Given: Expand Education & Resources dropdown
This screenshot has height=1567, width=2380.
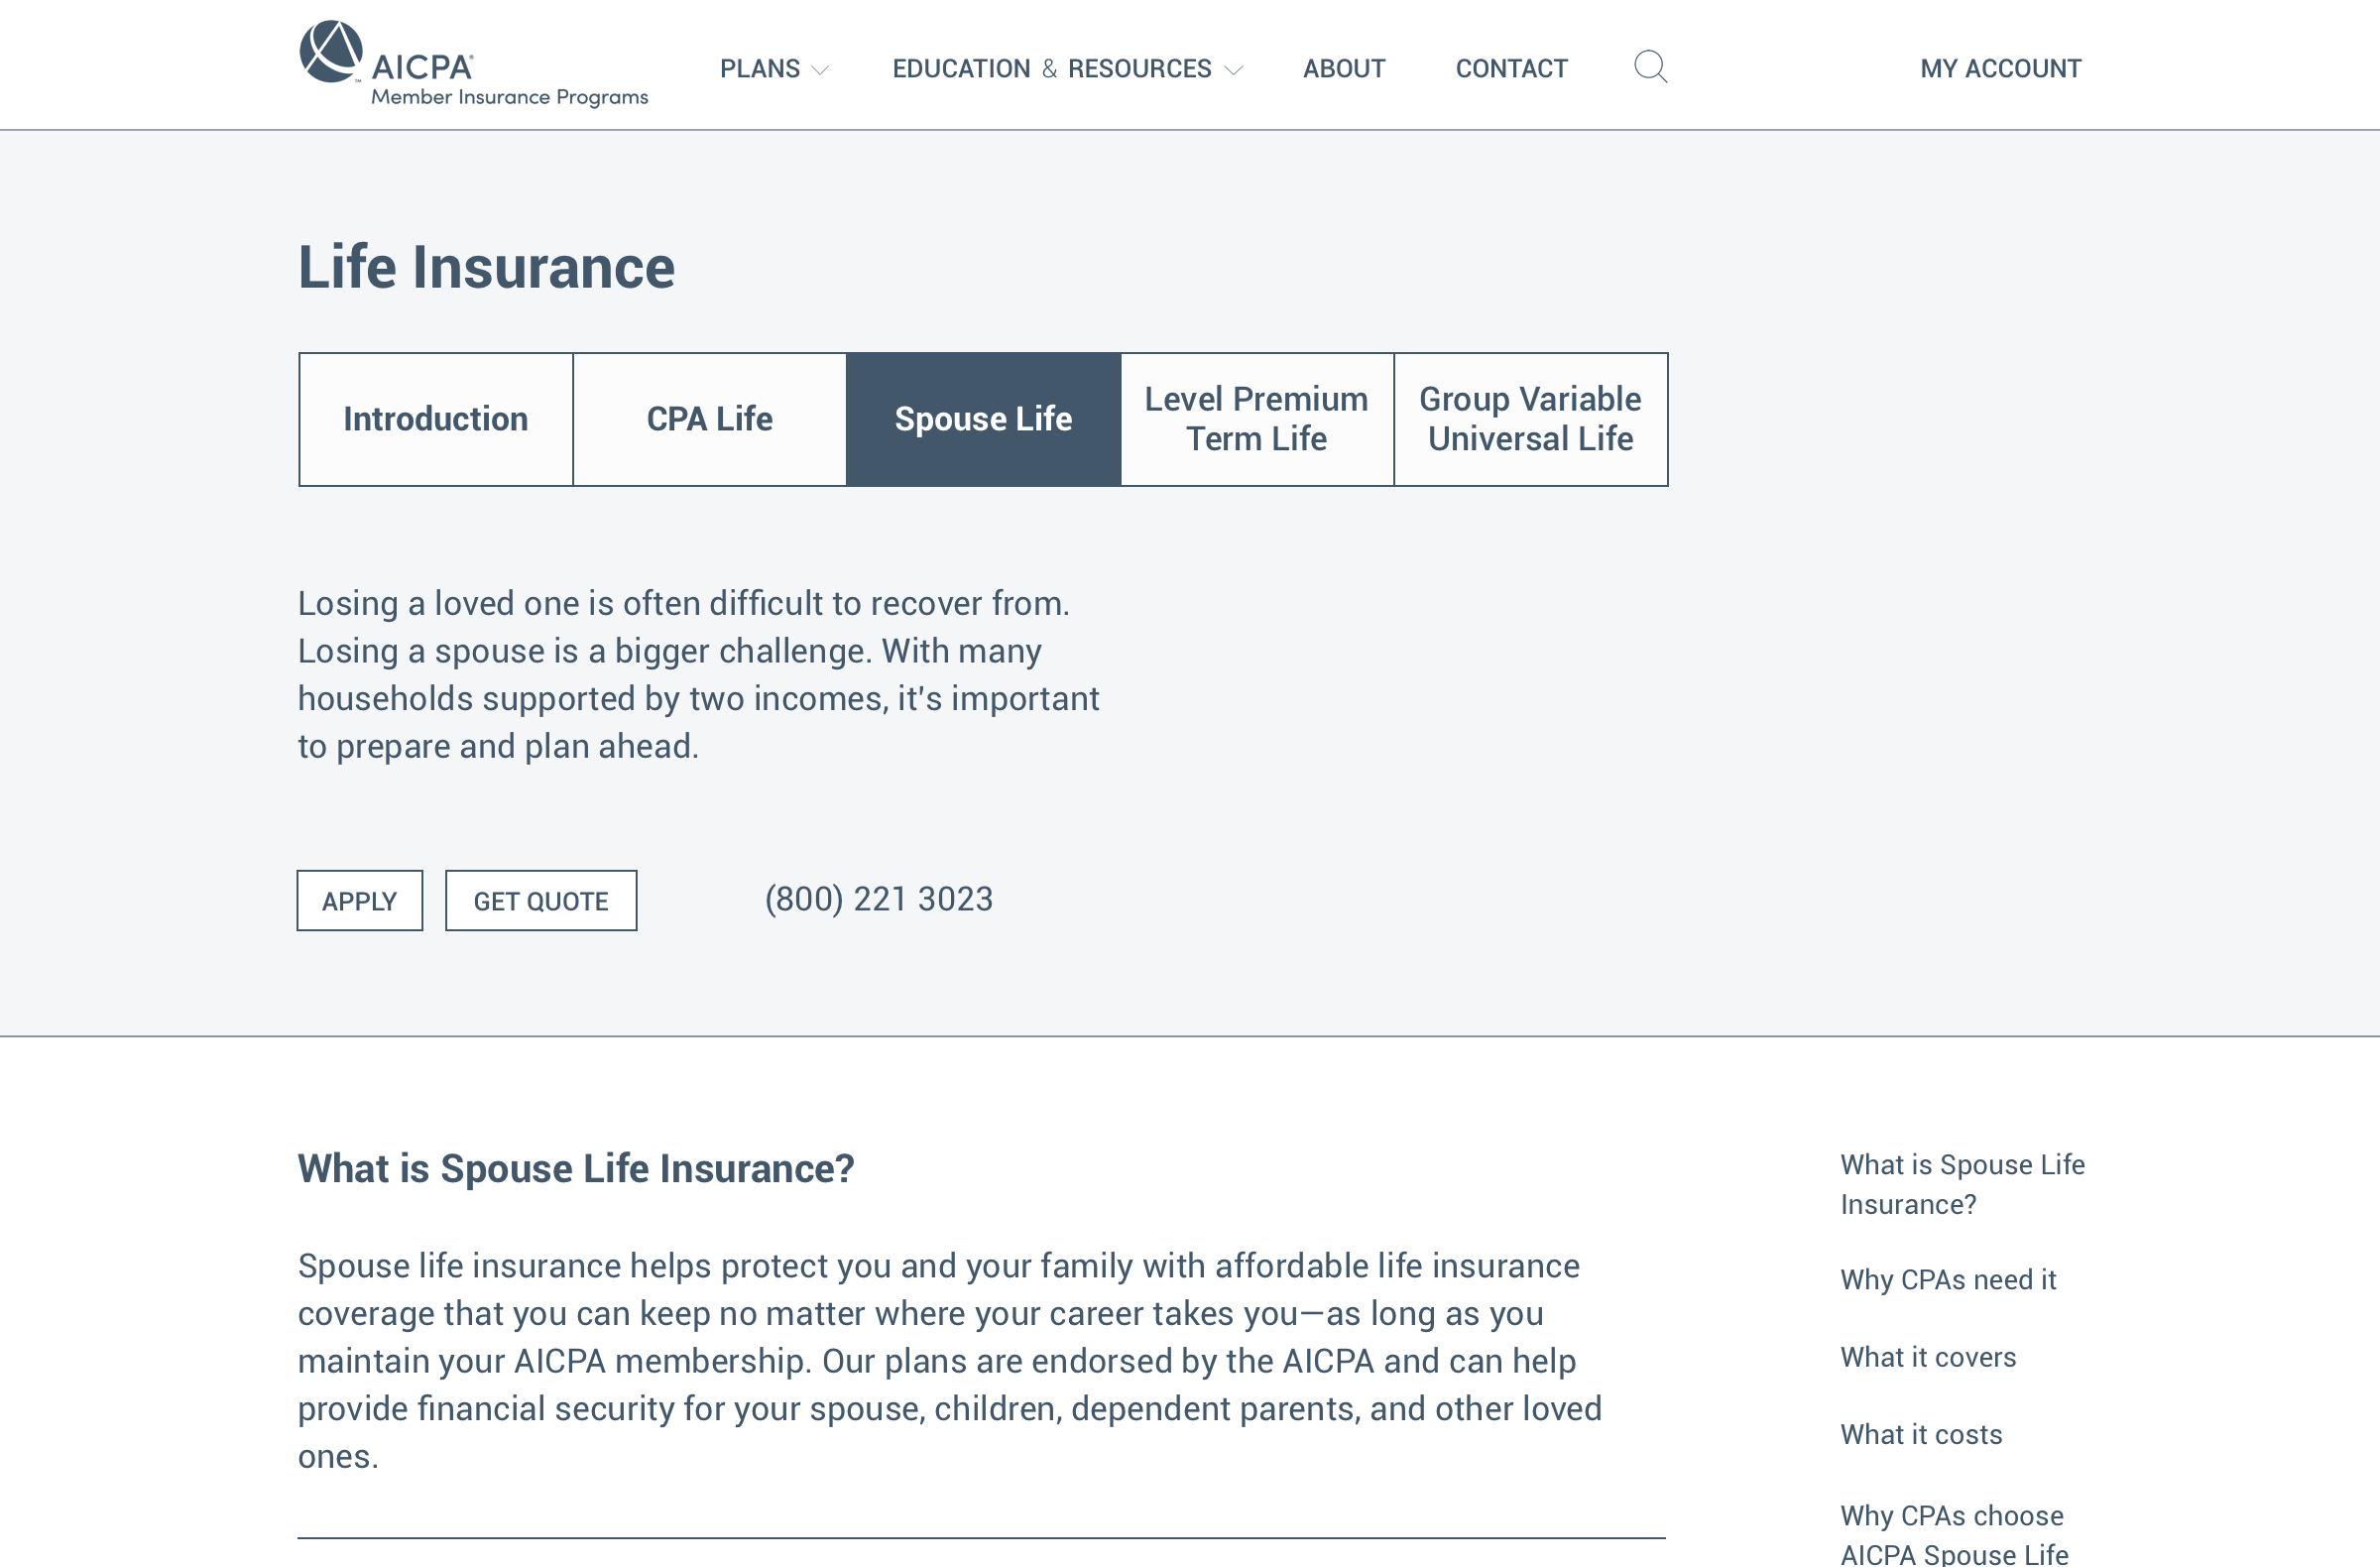Looking at the screenshot, I should [x=1066, y=69].
